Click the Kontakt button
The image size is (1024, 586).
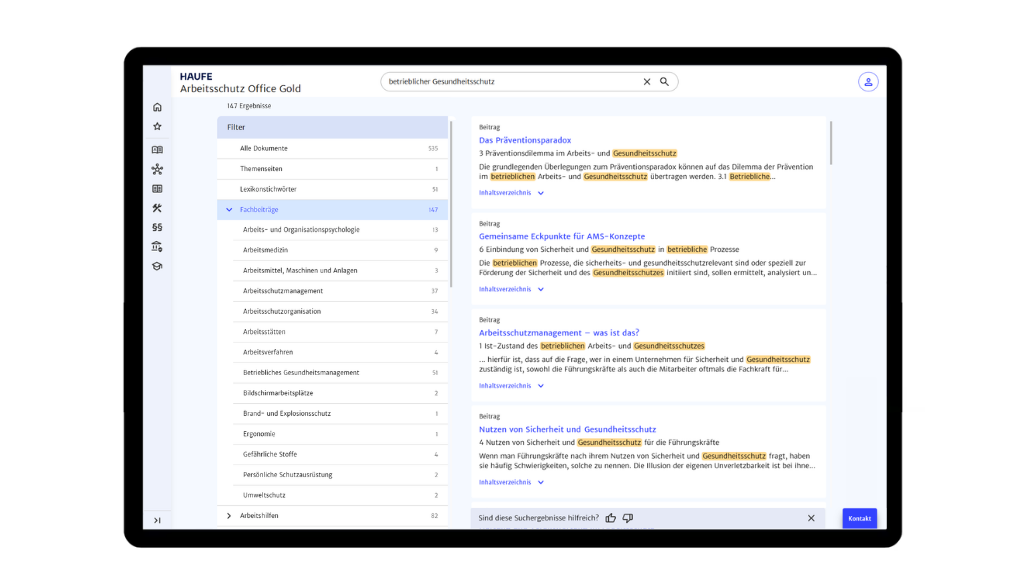click(859, 518)
